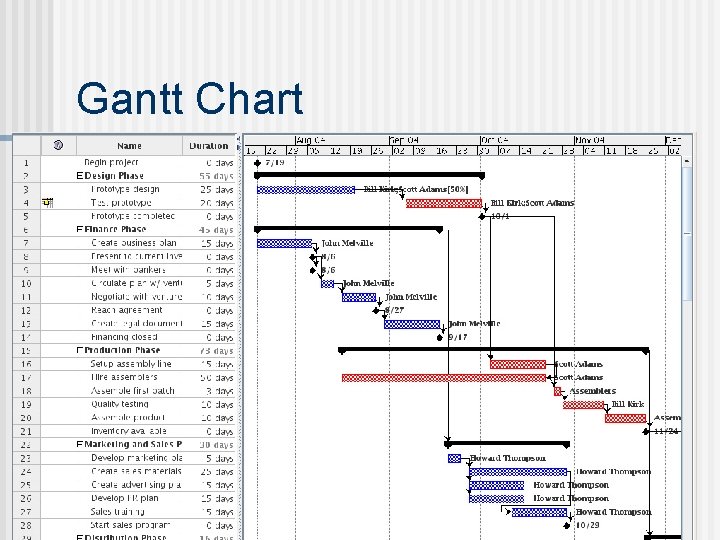720x540 pixels.
Task: Select the 'Inventory available' task name
Action: pyautogui.click(x=129, y=431)
